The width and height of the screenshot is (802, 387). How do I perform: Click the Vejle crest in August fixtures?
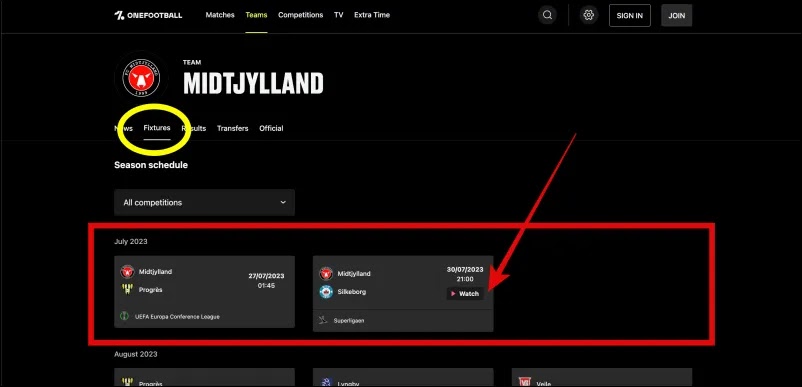524,382
